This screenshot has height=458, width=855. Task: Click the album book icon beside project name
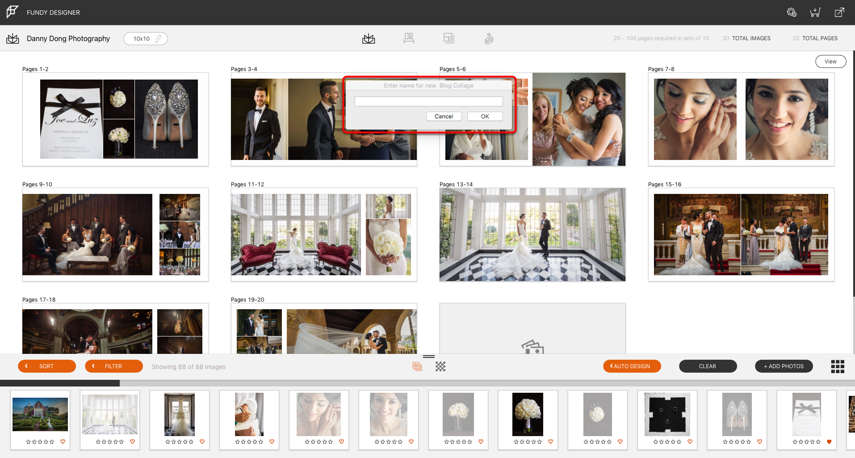point(13,39)
